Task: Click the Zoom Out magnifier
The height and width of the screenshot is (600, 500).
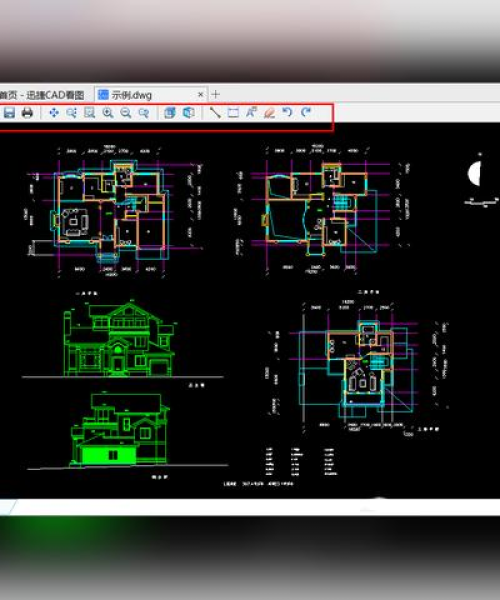Action: [126, 112]
